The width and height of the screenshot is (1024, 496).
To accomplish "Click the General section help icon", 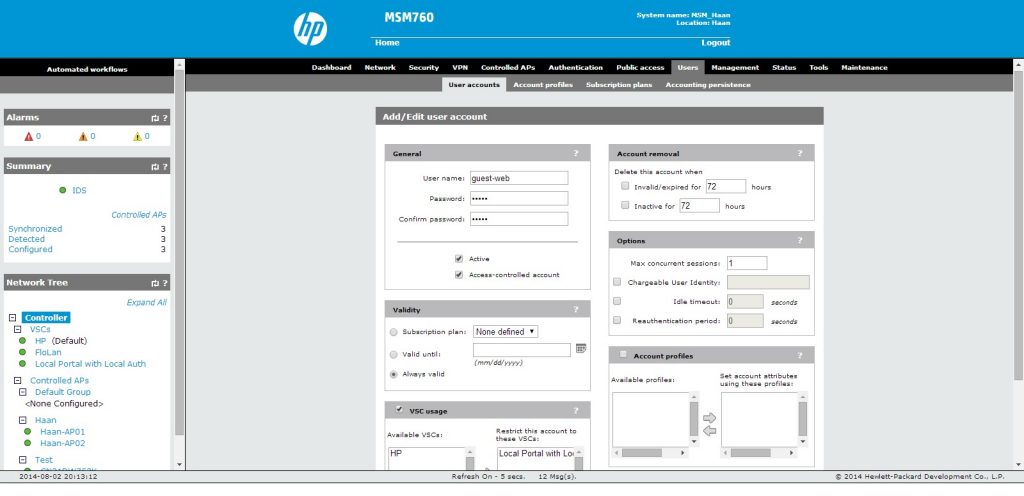I will click(576, 153).
